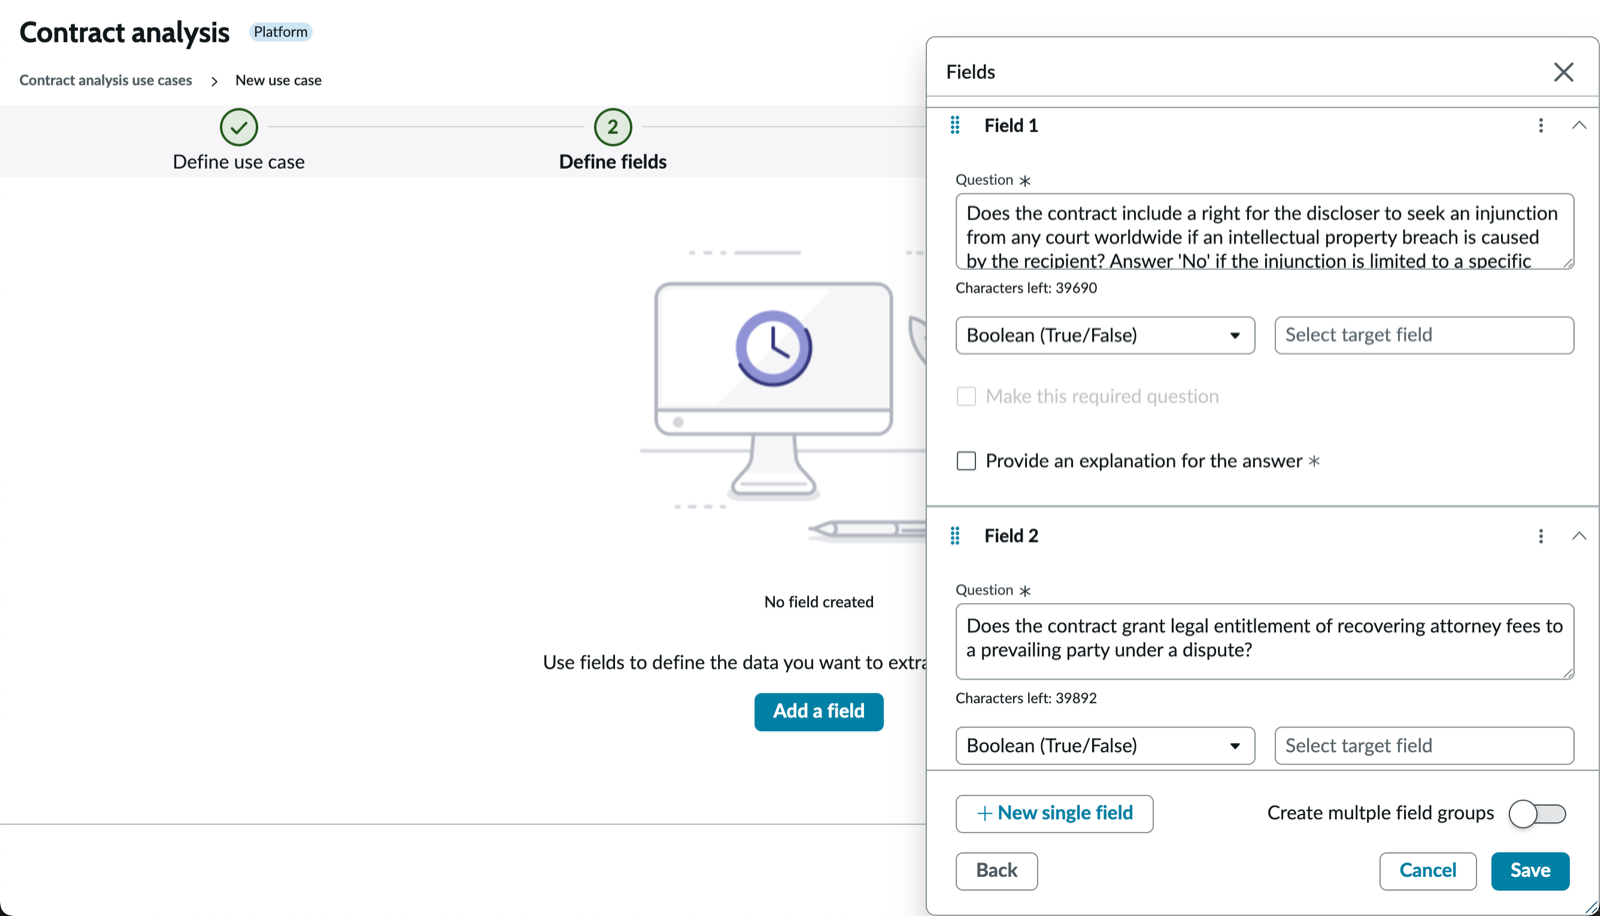Image resolution: width=1600 pixels, height=916 pixels.
Task: Click the No field created message
Action: point(819,602)
